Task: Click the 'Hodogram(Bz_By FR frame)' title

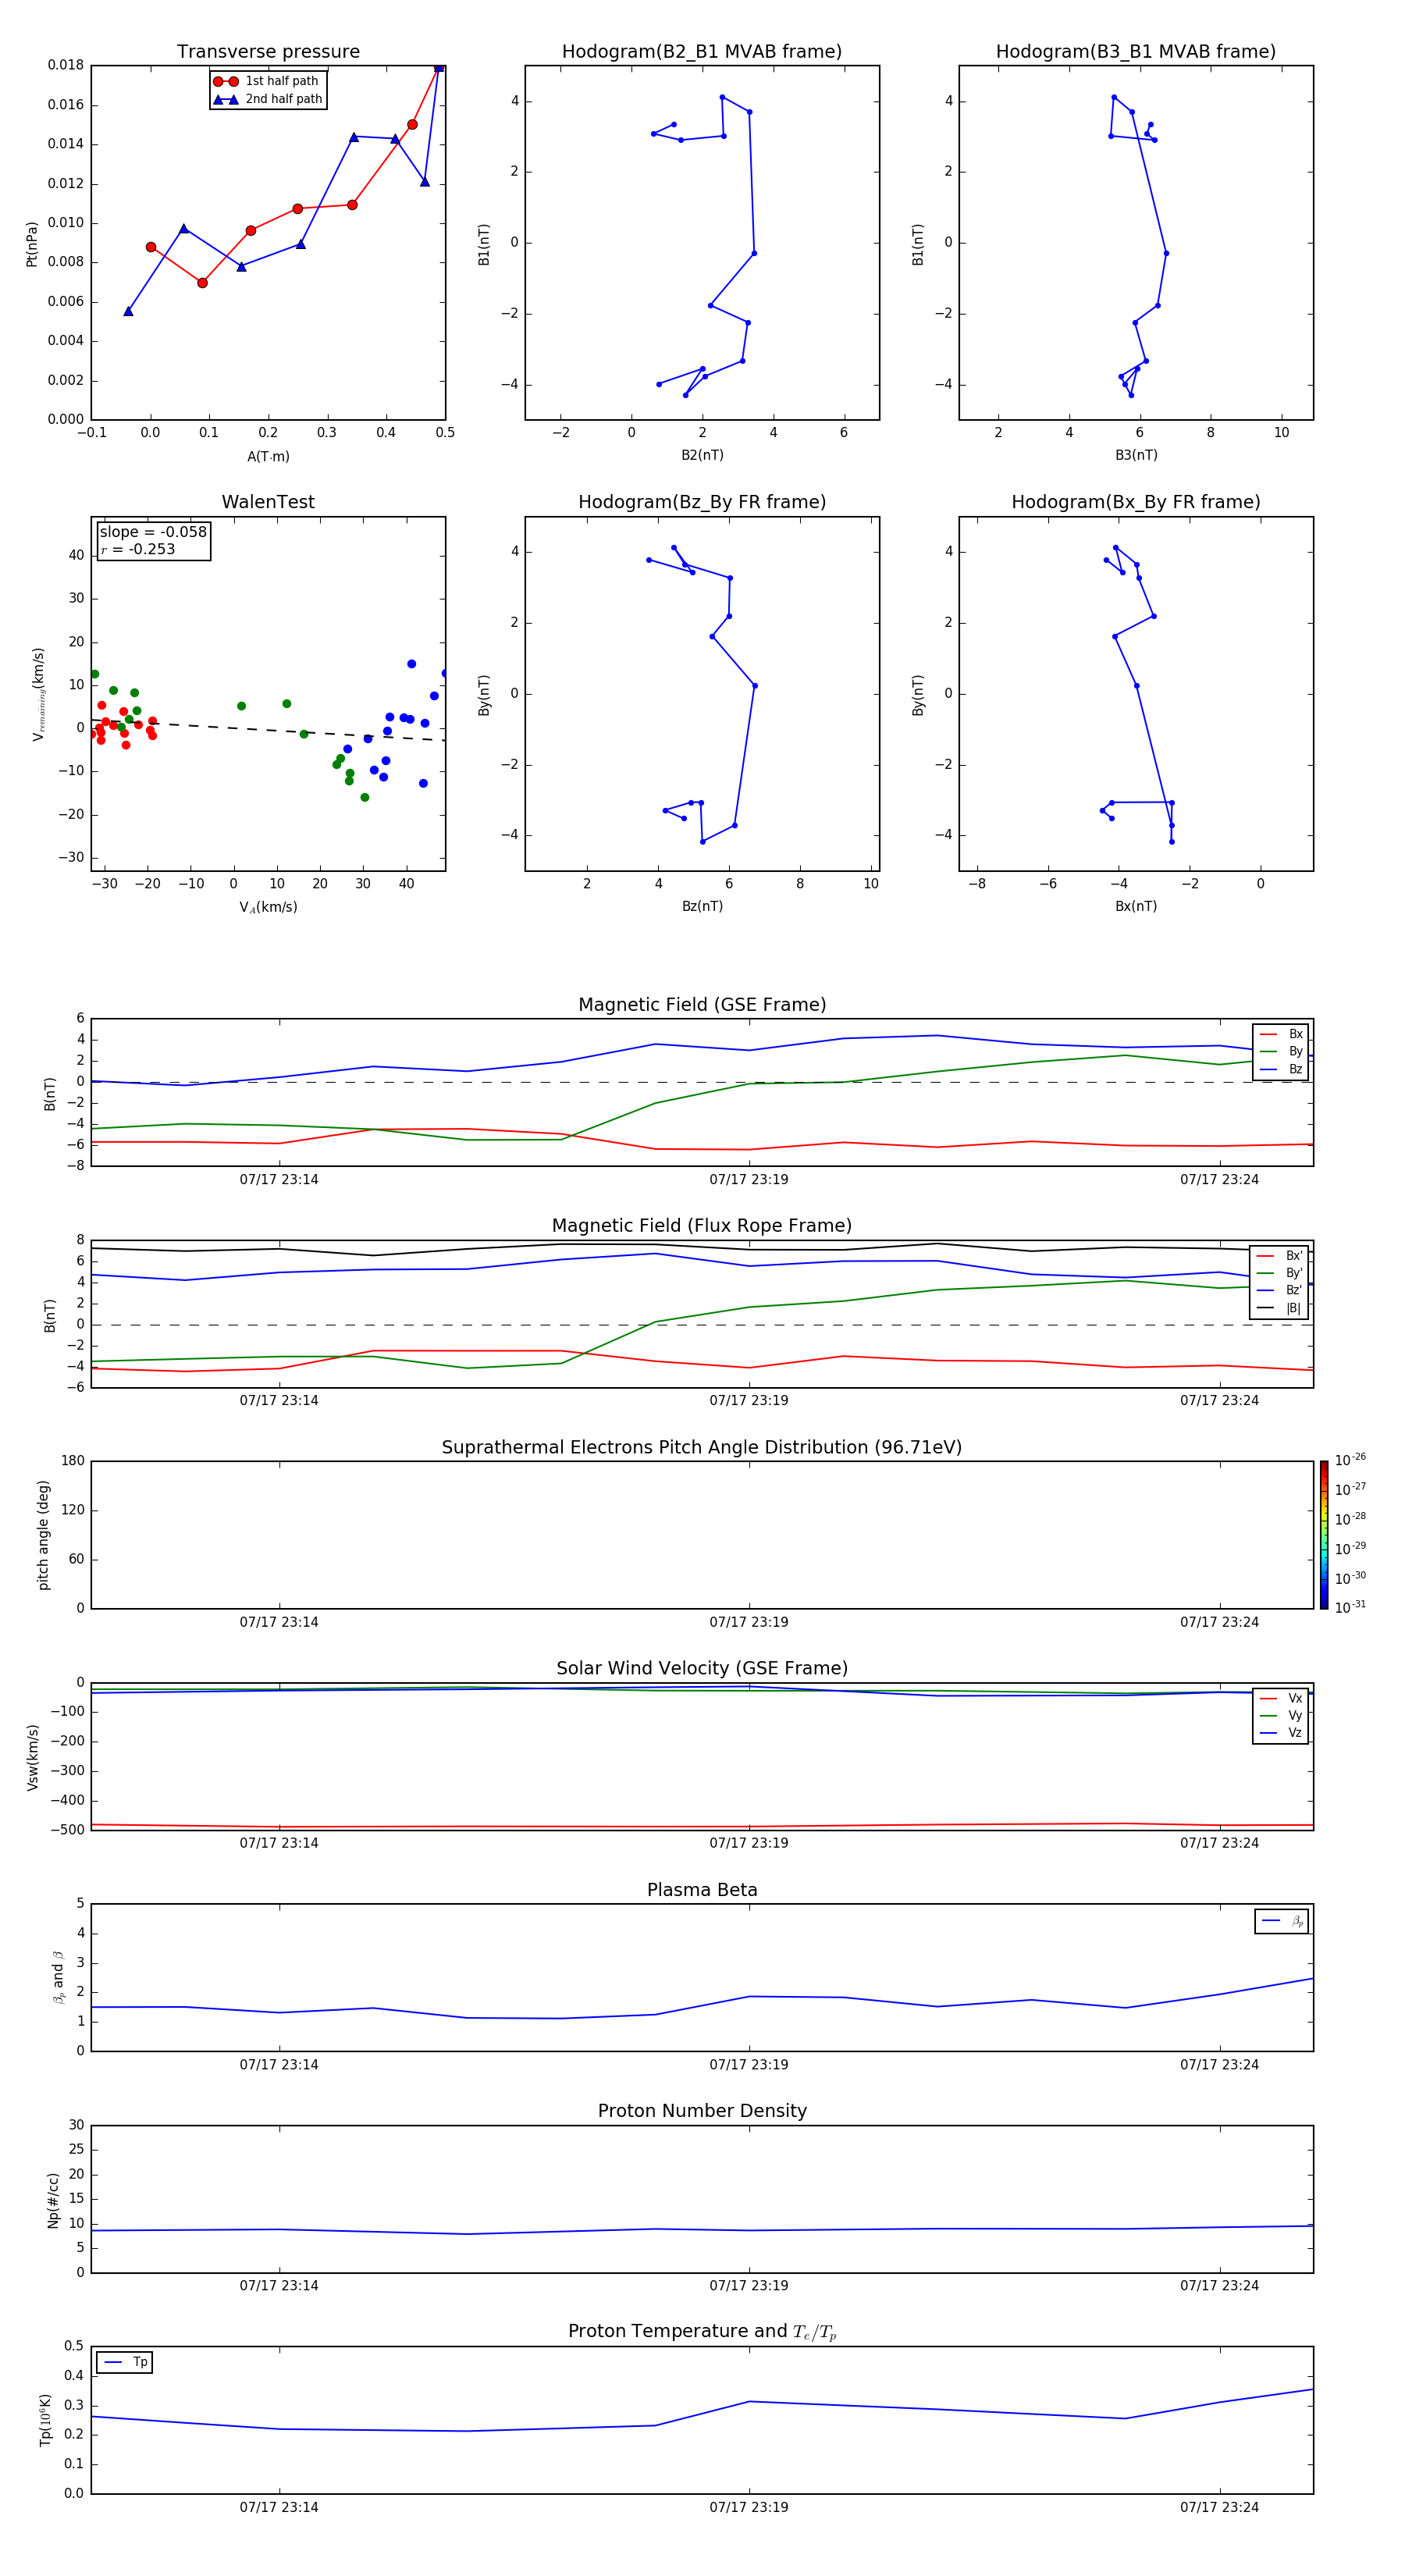Action: pyautogui.click(x=702, y=502)
